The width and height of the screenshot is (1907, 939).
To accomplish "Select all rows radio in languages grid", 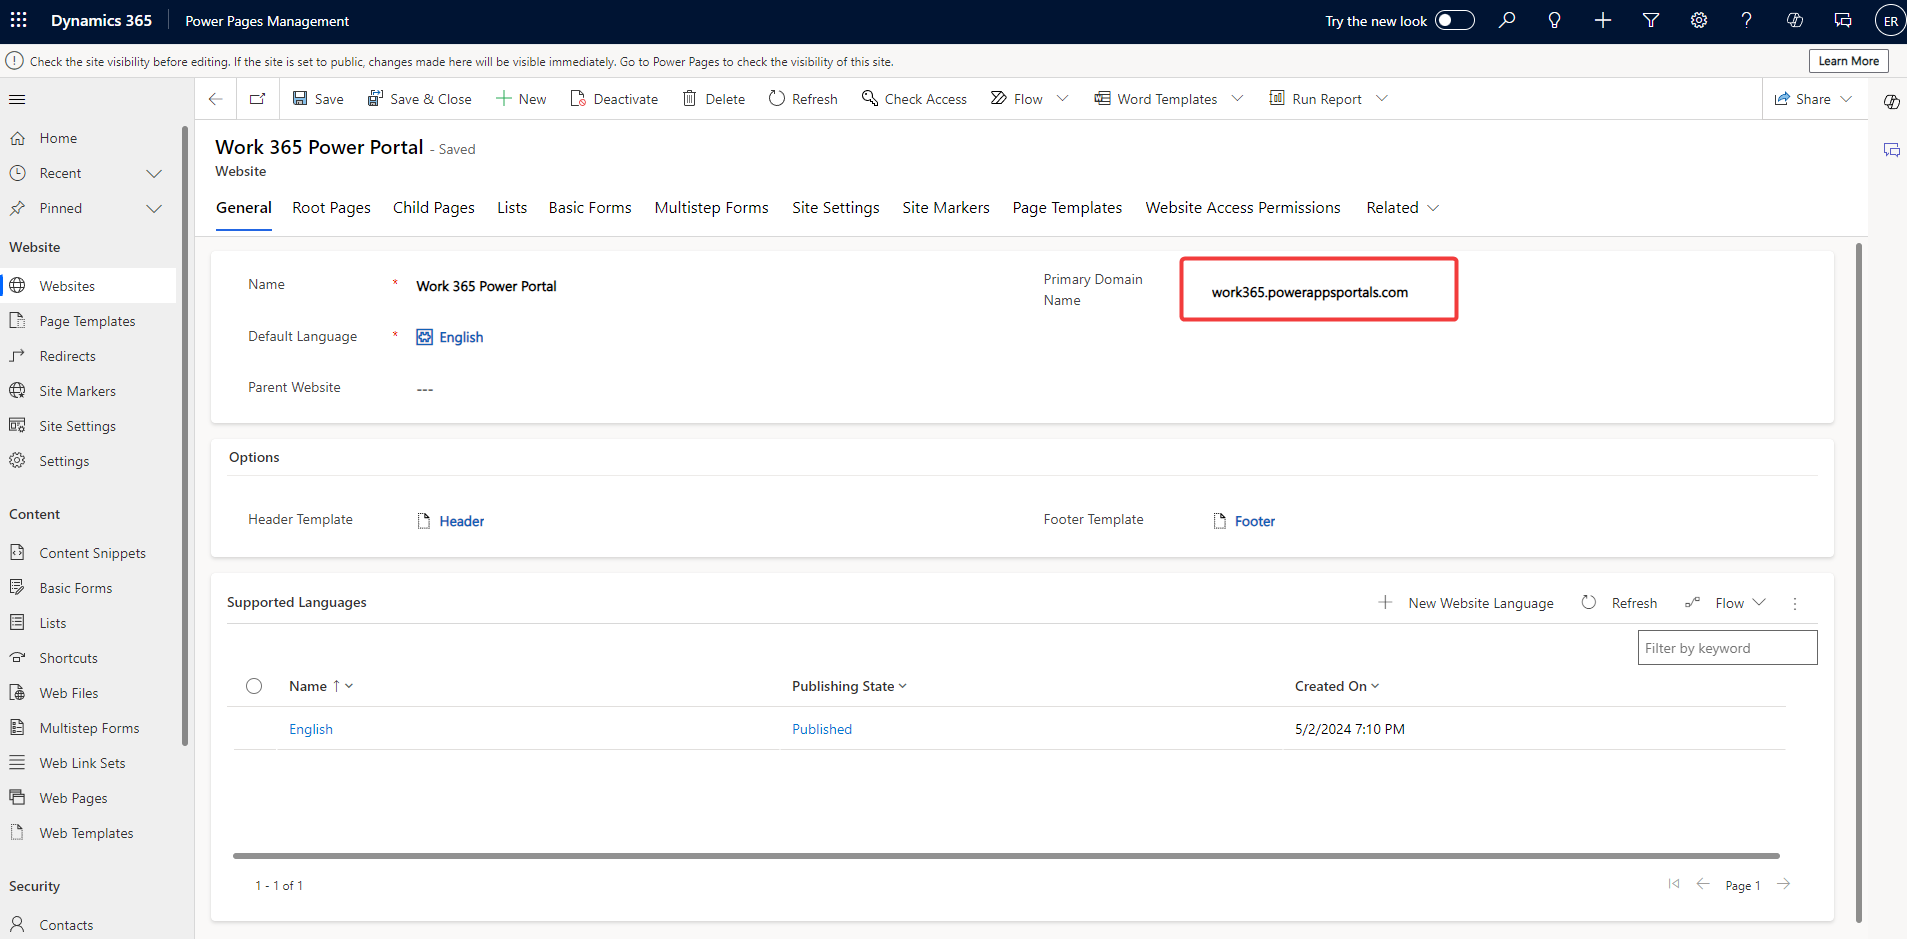I will coord(254,686).
